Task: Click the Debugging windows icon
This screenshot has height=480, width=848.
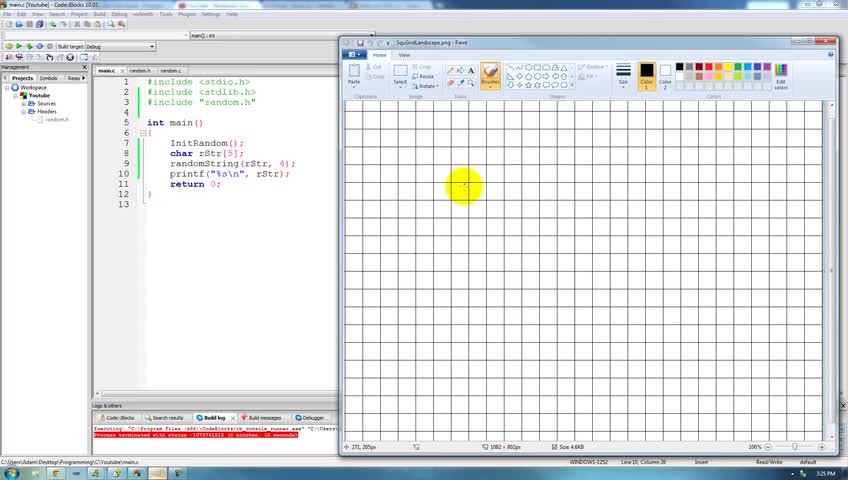Action: pyautogui.click(x=84, y=57)
